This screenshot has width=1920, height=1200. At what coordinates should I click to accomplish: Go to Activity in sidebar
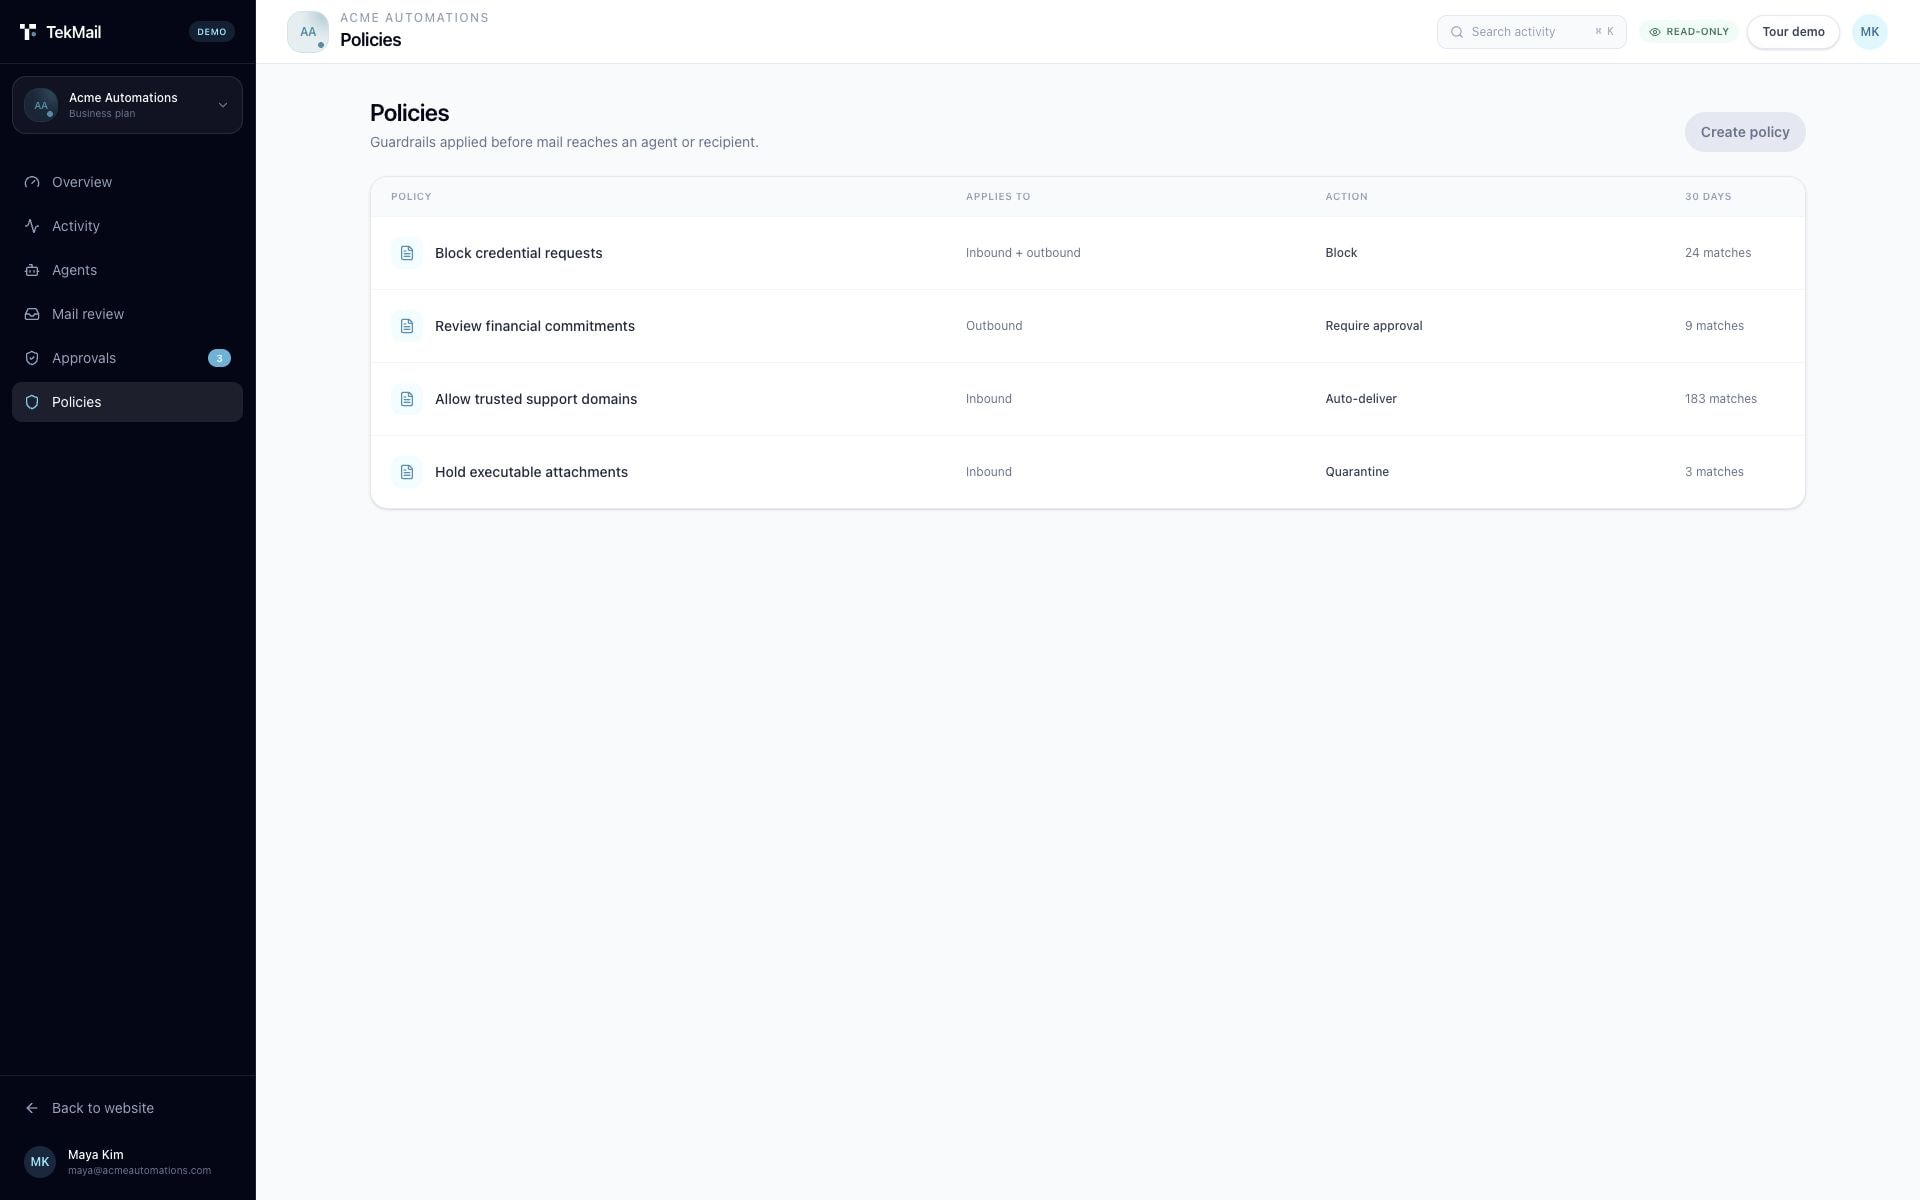127,226
